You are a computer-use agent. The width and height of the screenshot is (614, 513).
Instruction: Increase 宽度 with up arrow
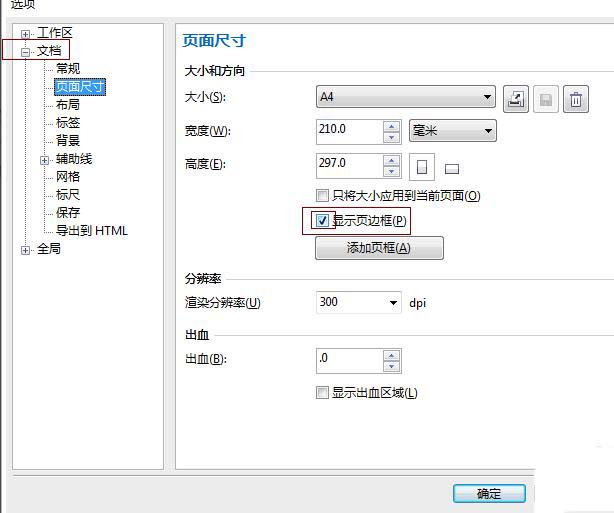pos(392,126)
